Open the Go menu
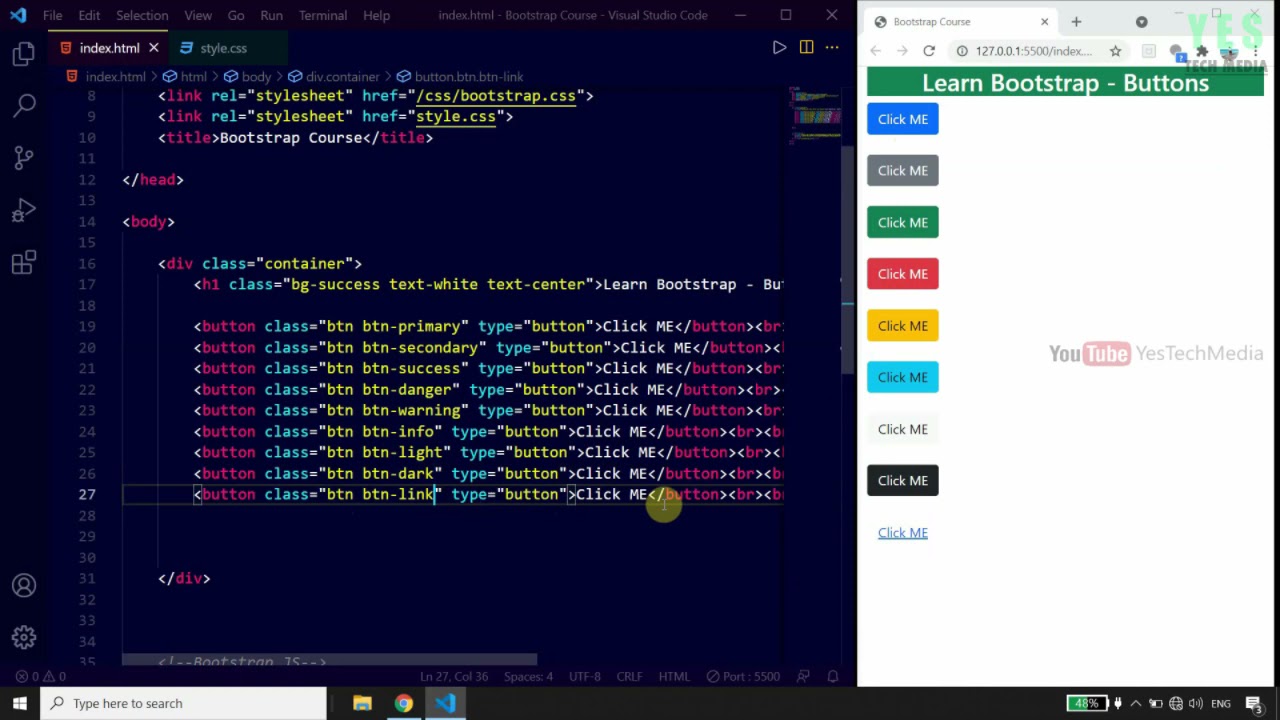This screenshot has width=1280, height=720. [x=236, y=15]
